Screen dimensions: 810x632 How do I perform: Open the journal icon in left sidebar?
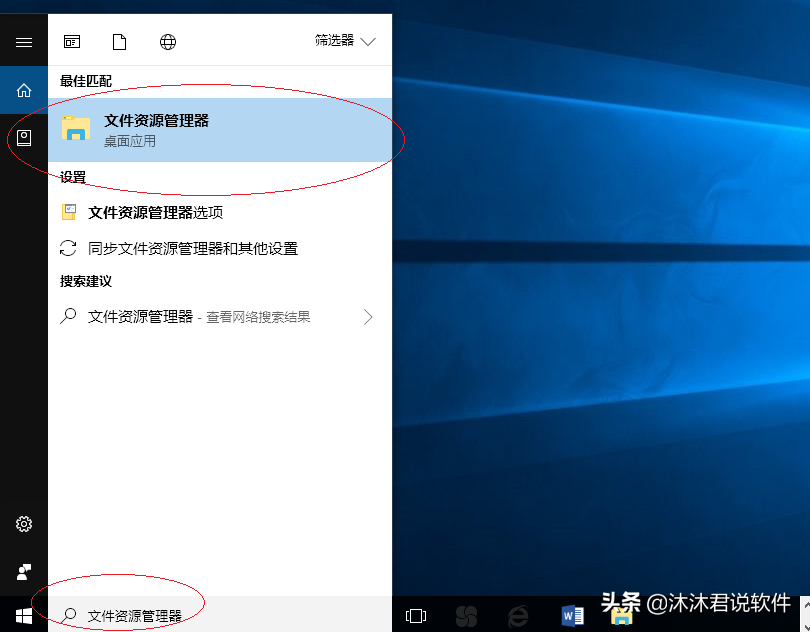click(x=23, y=137)
